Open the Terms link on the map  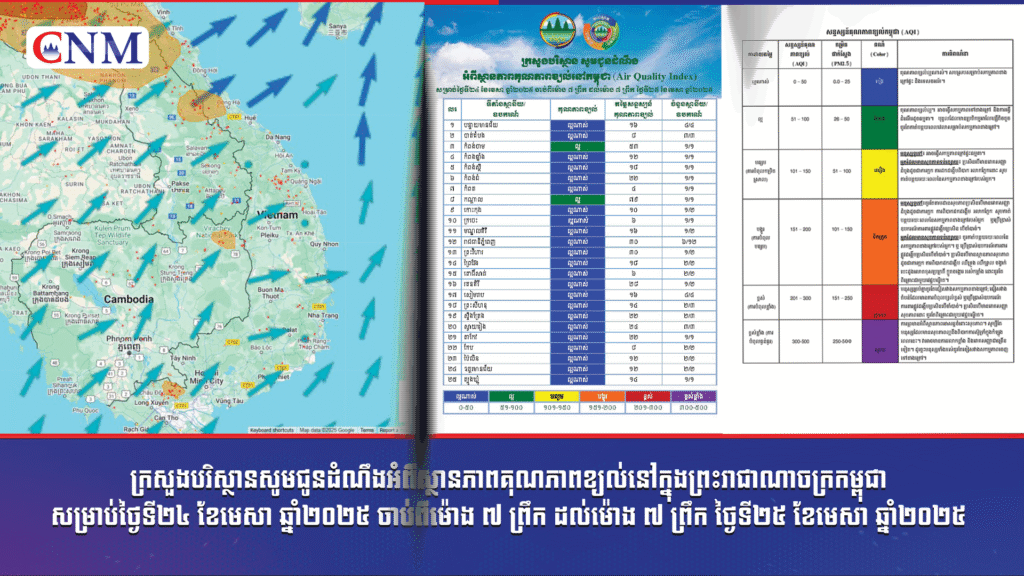click(x=367, y=430)
